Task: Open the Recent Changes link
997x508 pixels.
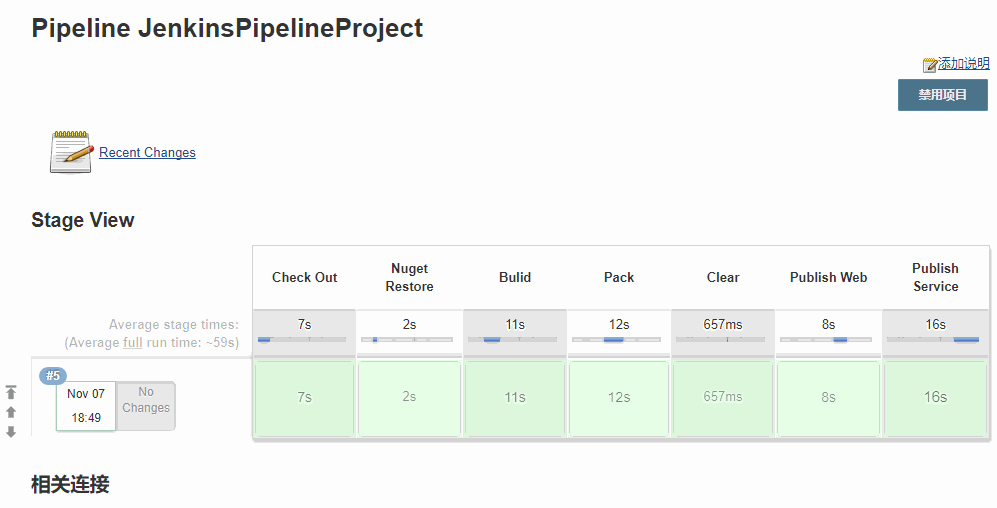Action: coord(147,153)
